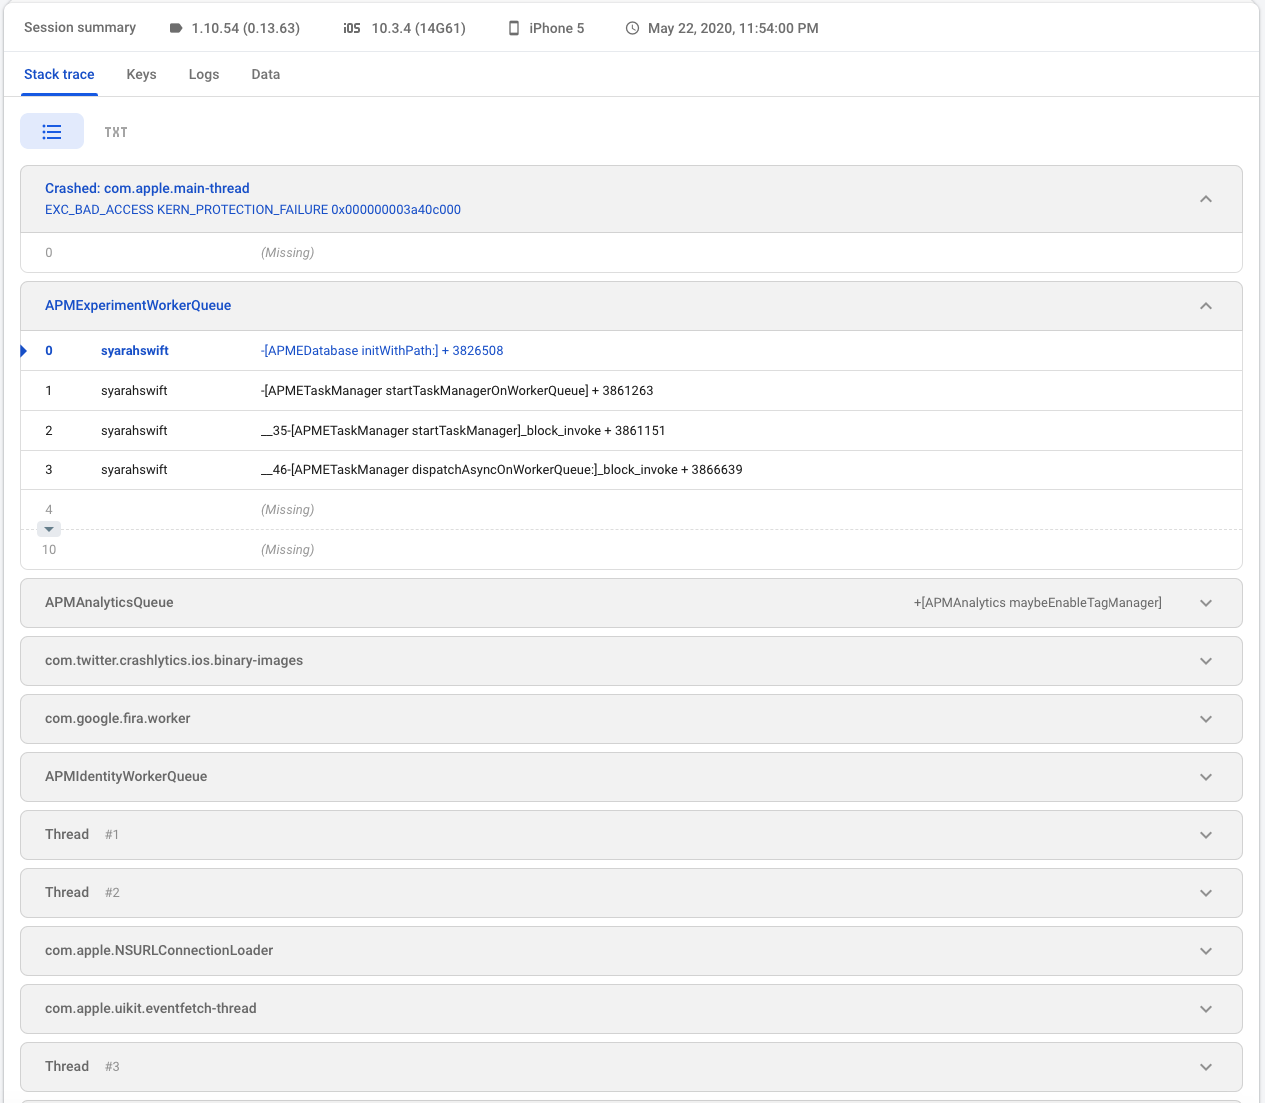Viewport: 1265px width, 1103px height.
Task: Open the APMEDatabase initWithPath frame link
Action: click(x=381, y=350)
